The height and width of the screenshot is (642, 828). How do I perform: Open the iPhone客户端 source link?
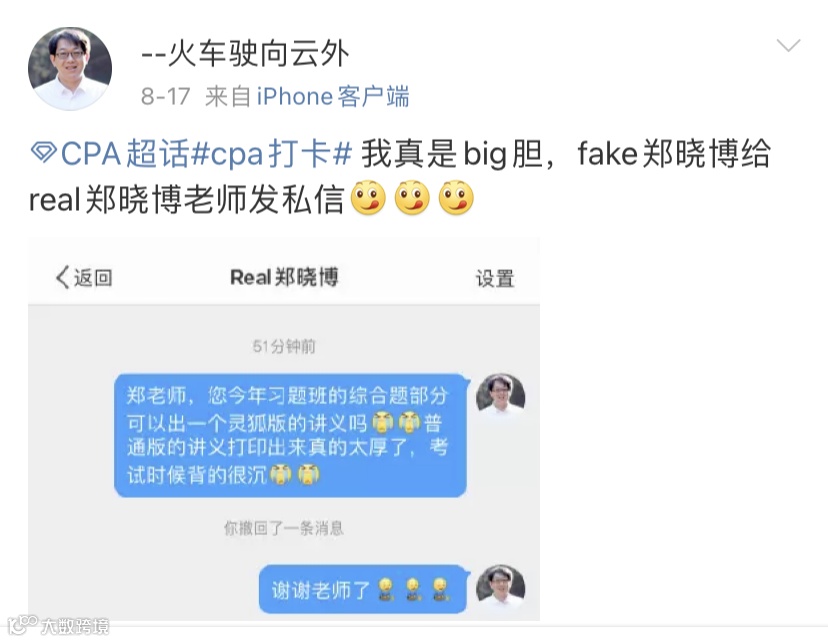pyautogui.click(x=333, y=97)
